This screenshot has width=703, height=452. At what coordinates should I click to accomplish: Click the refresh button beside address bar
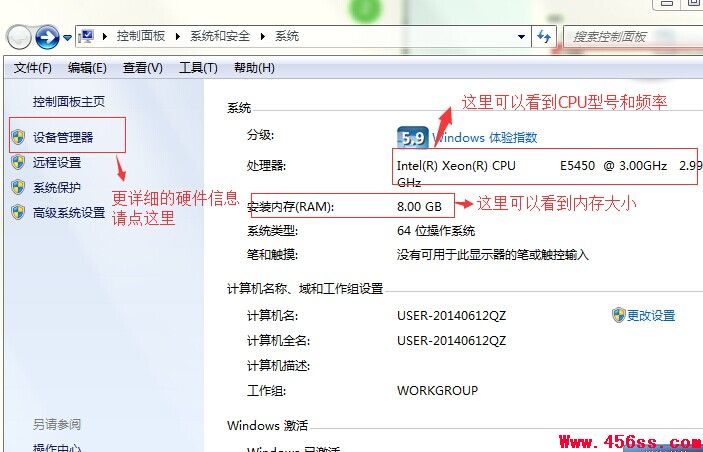(544, 37)
